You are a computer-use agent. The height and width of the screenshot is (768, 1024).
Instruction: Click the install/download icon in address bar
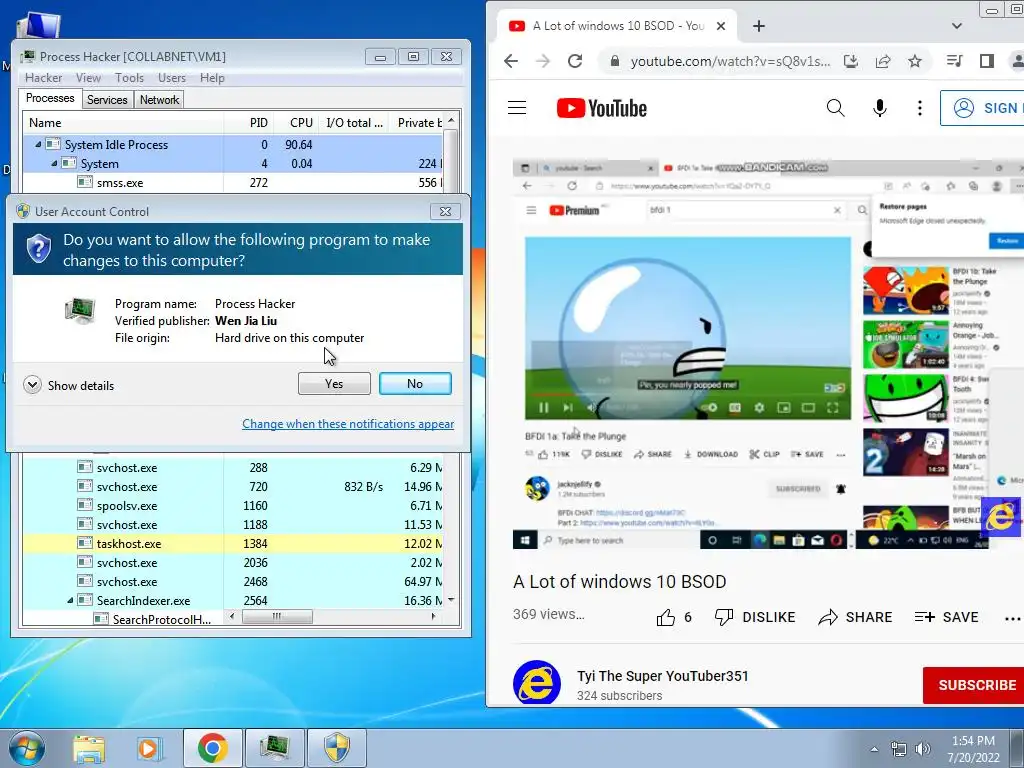coord(850,61)
